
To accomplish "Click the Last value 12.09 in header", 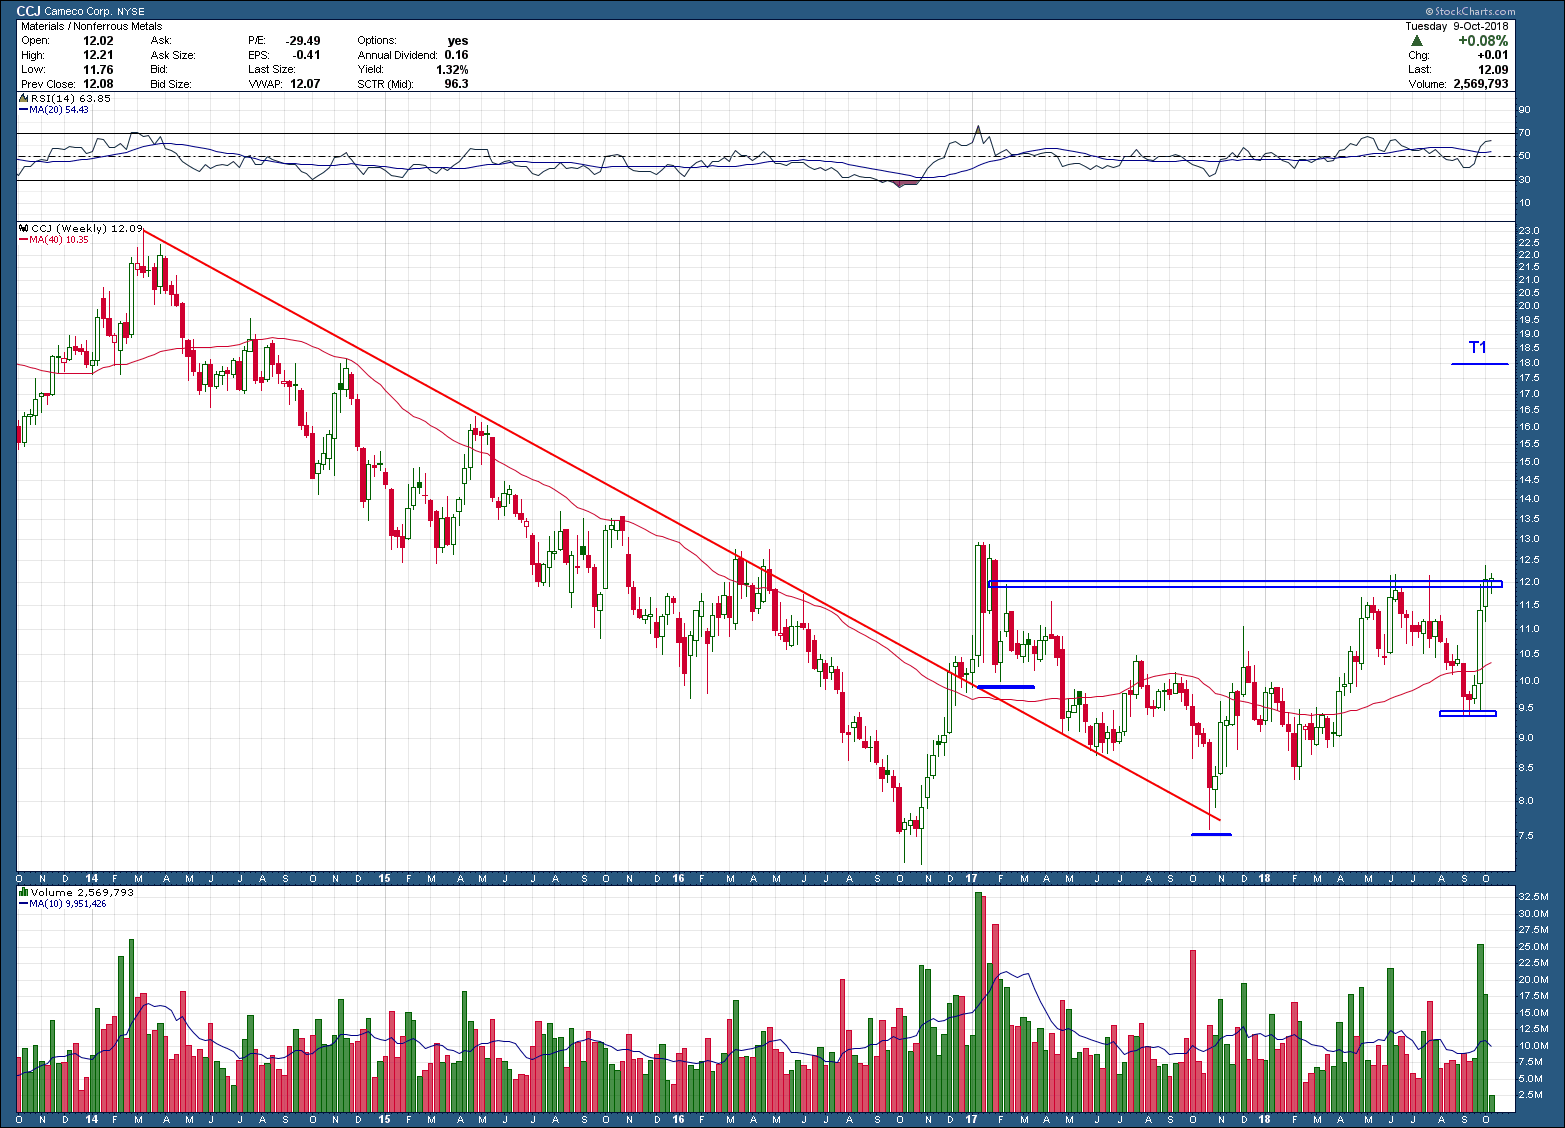I will (x=1493, y=70).
